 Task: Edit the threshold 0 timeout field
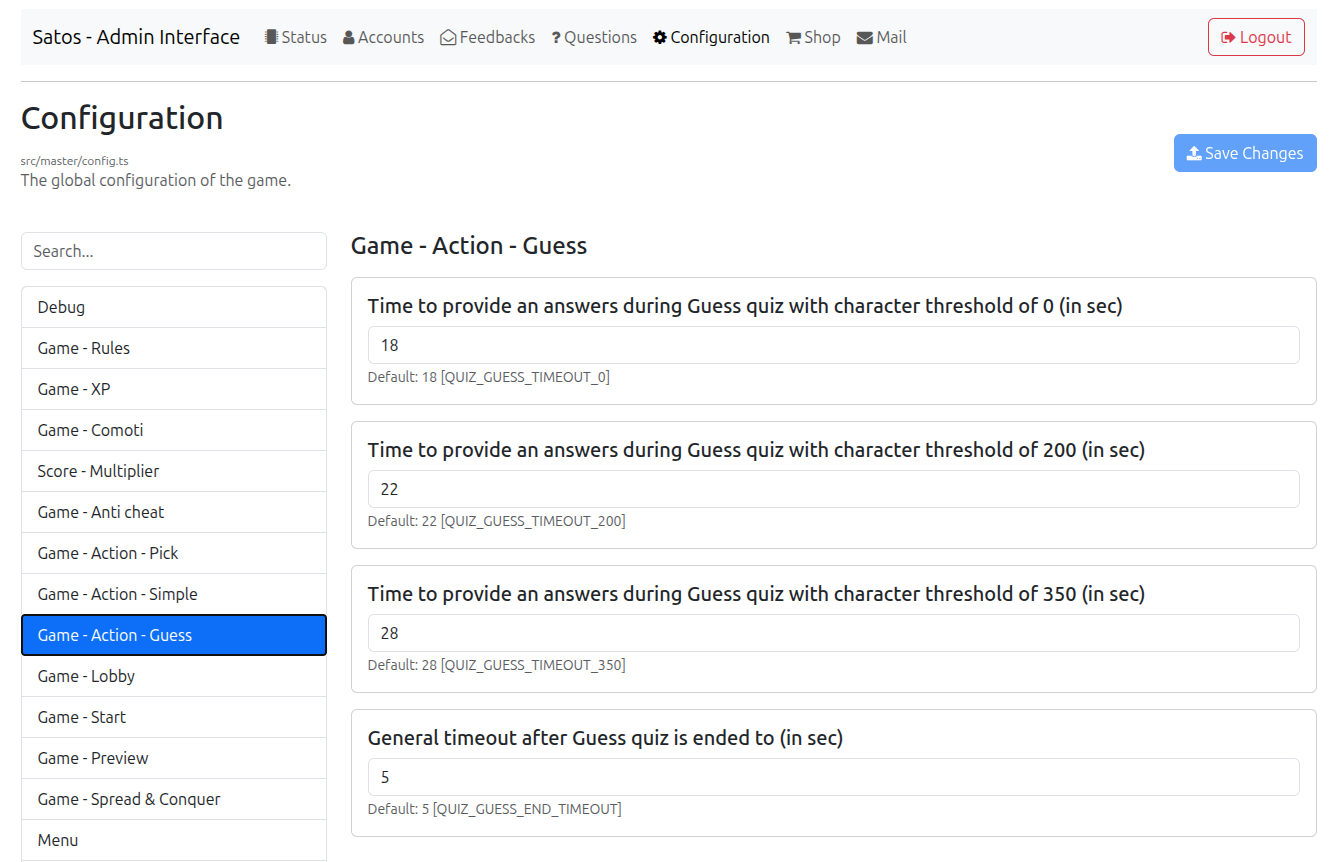click(833, 345)
